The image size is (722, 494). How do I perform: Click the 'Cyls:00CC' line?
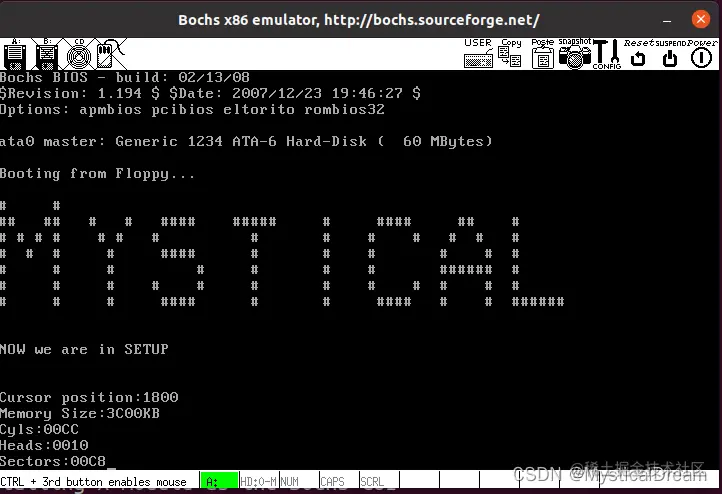point(39,430)
